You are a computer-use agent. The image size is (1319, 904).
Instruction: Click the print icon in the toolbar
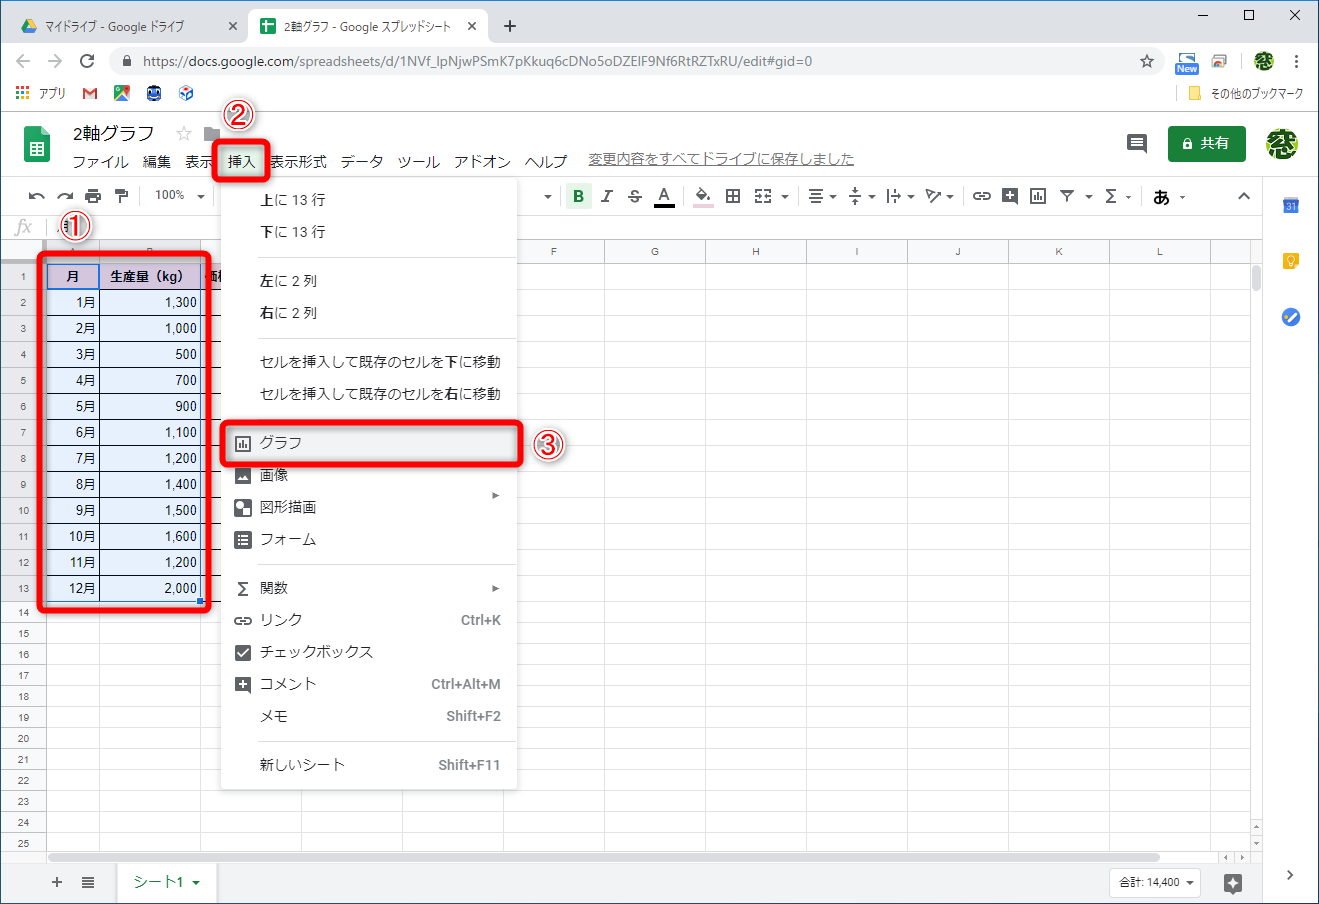click(93, 196)
